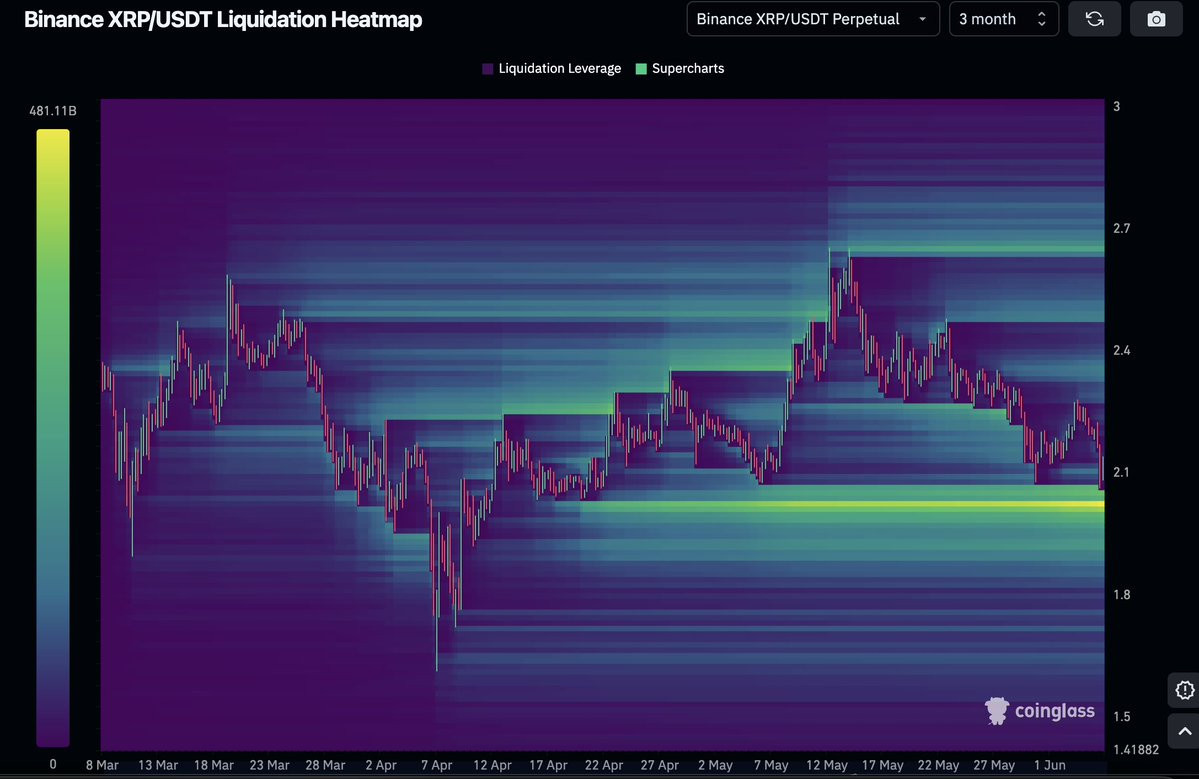Click the 13 Mar date label
The image size is (1199, 779).
pyautogui.click(x=158, y=765)
